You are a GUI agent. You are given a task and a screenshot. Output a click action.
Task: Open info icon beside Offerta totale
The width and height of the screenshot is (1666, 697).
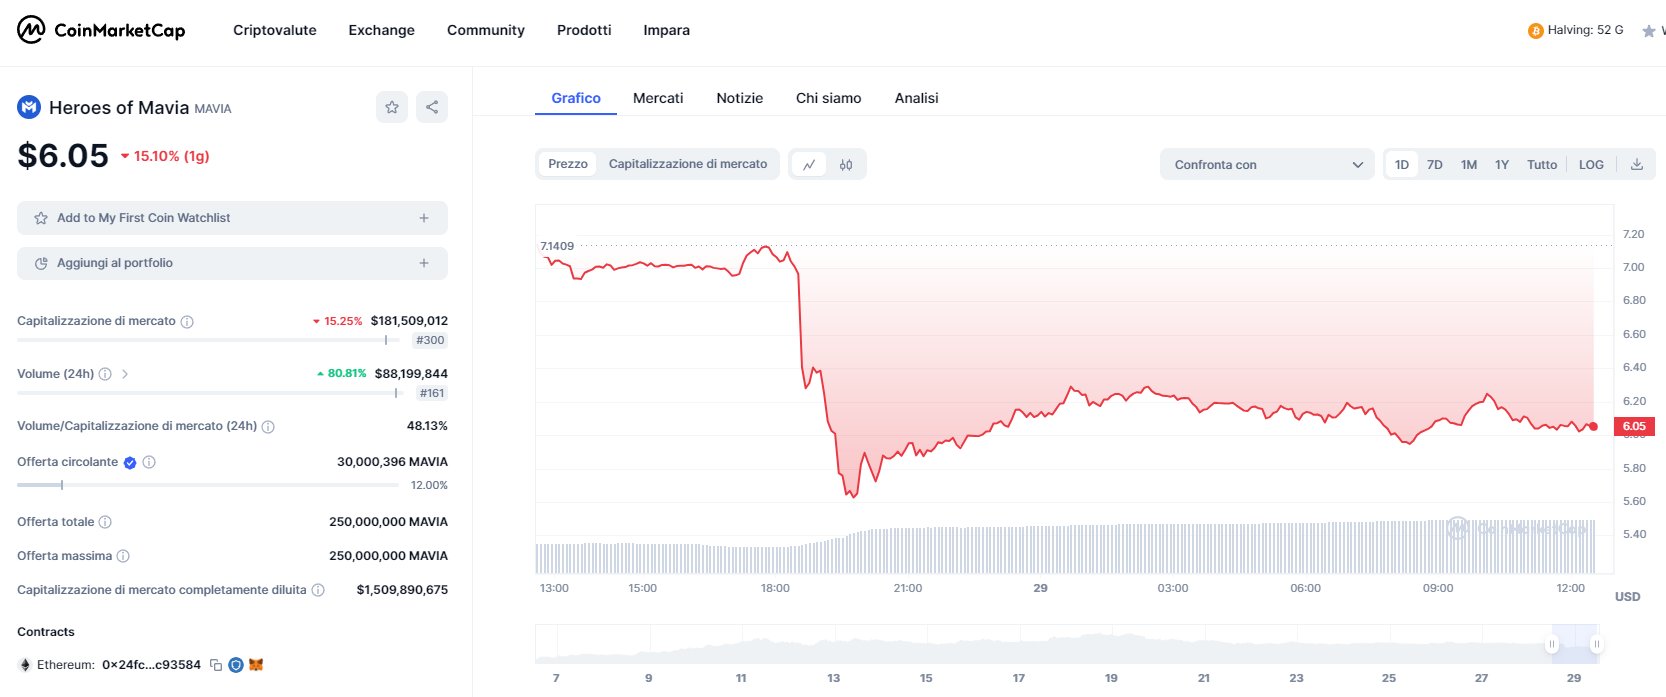coord(105,522)
